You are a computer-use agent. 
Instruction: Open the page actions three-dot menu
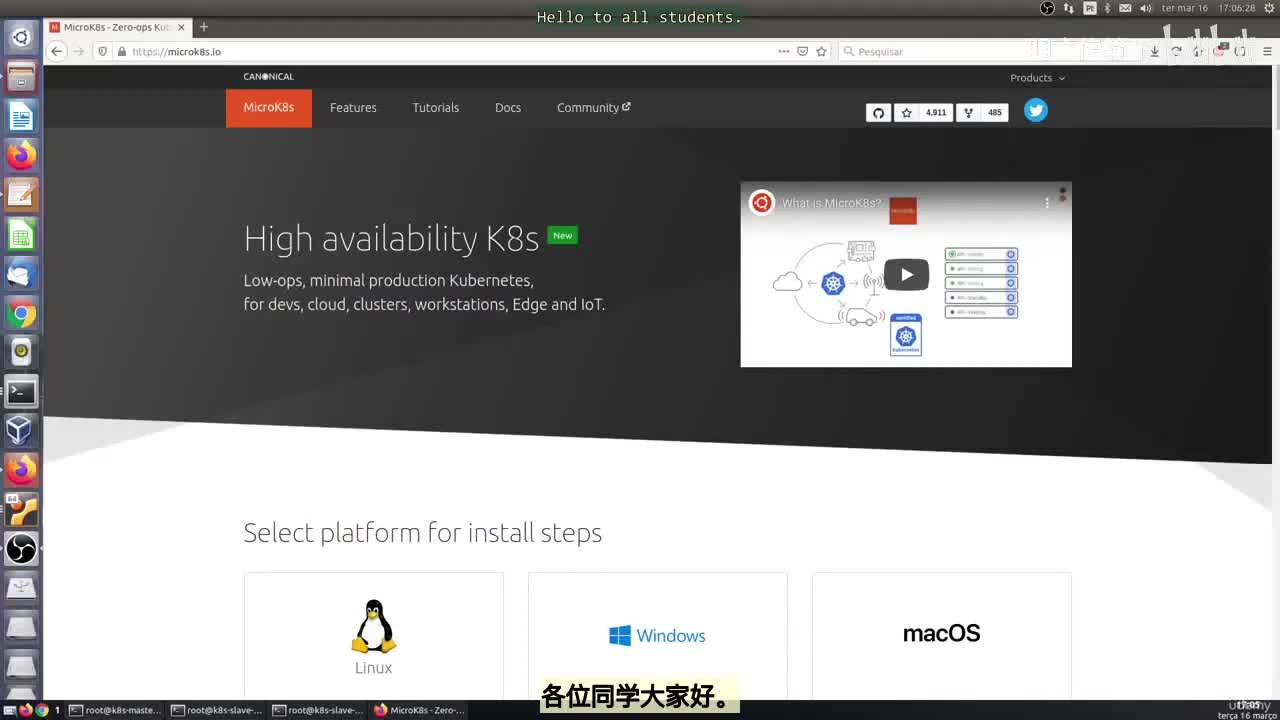pos(784,51)
